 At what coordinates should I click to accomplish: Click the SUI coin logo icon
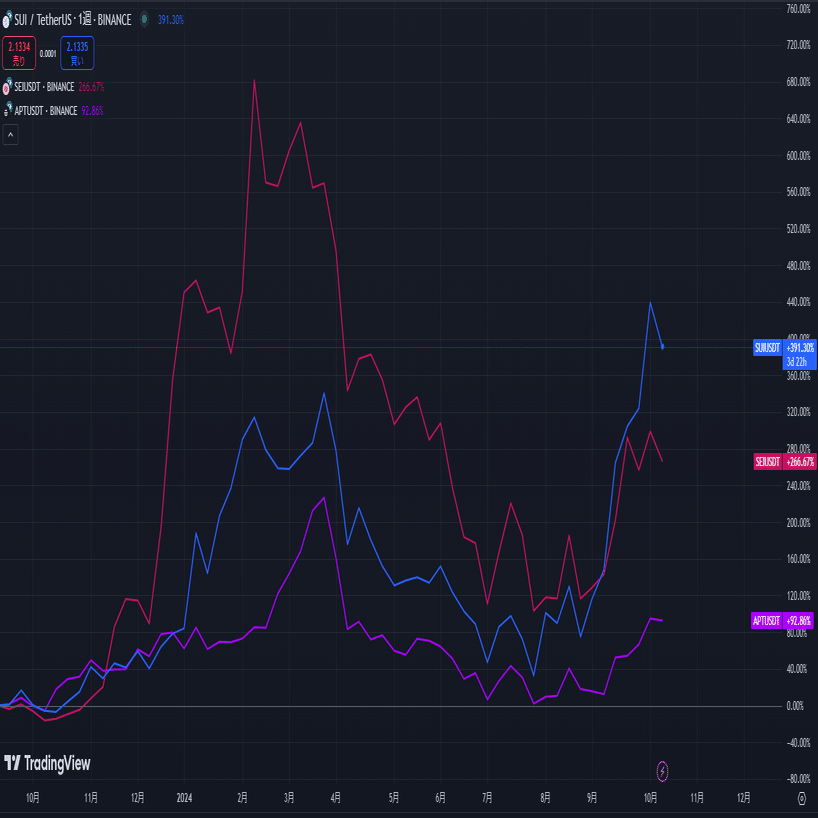pyautogui.click(x=7, y=20)
